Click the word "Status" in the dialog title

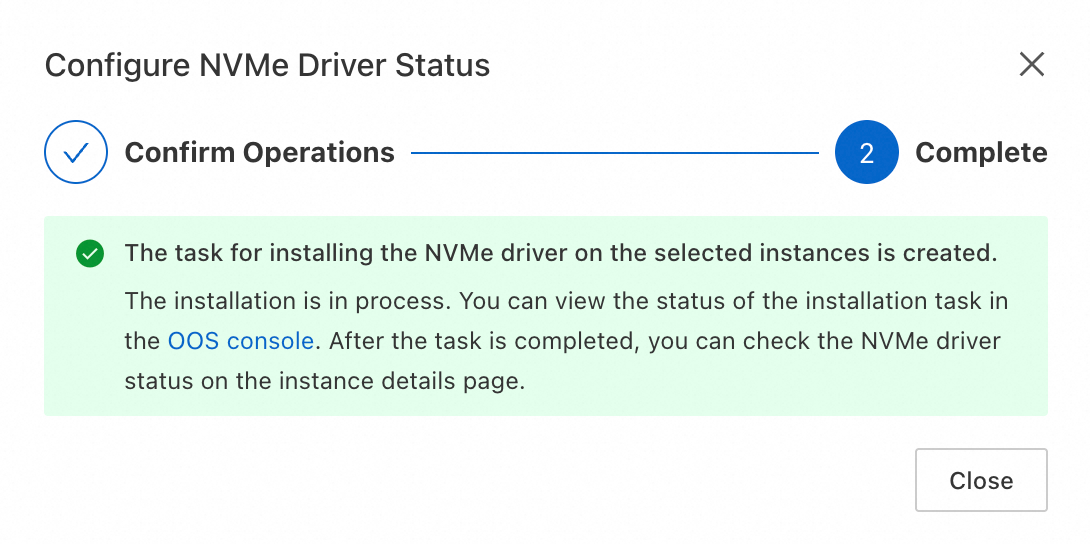[444, 66]
